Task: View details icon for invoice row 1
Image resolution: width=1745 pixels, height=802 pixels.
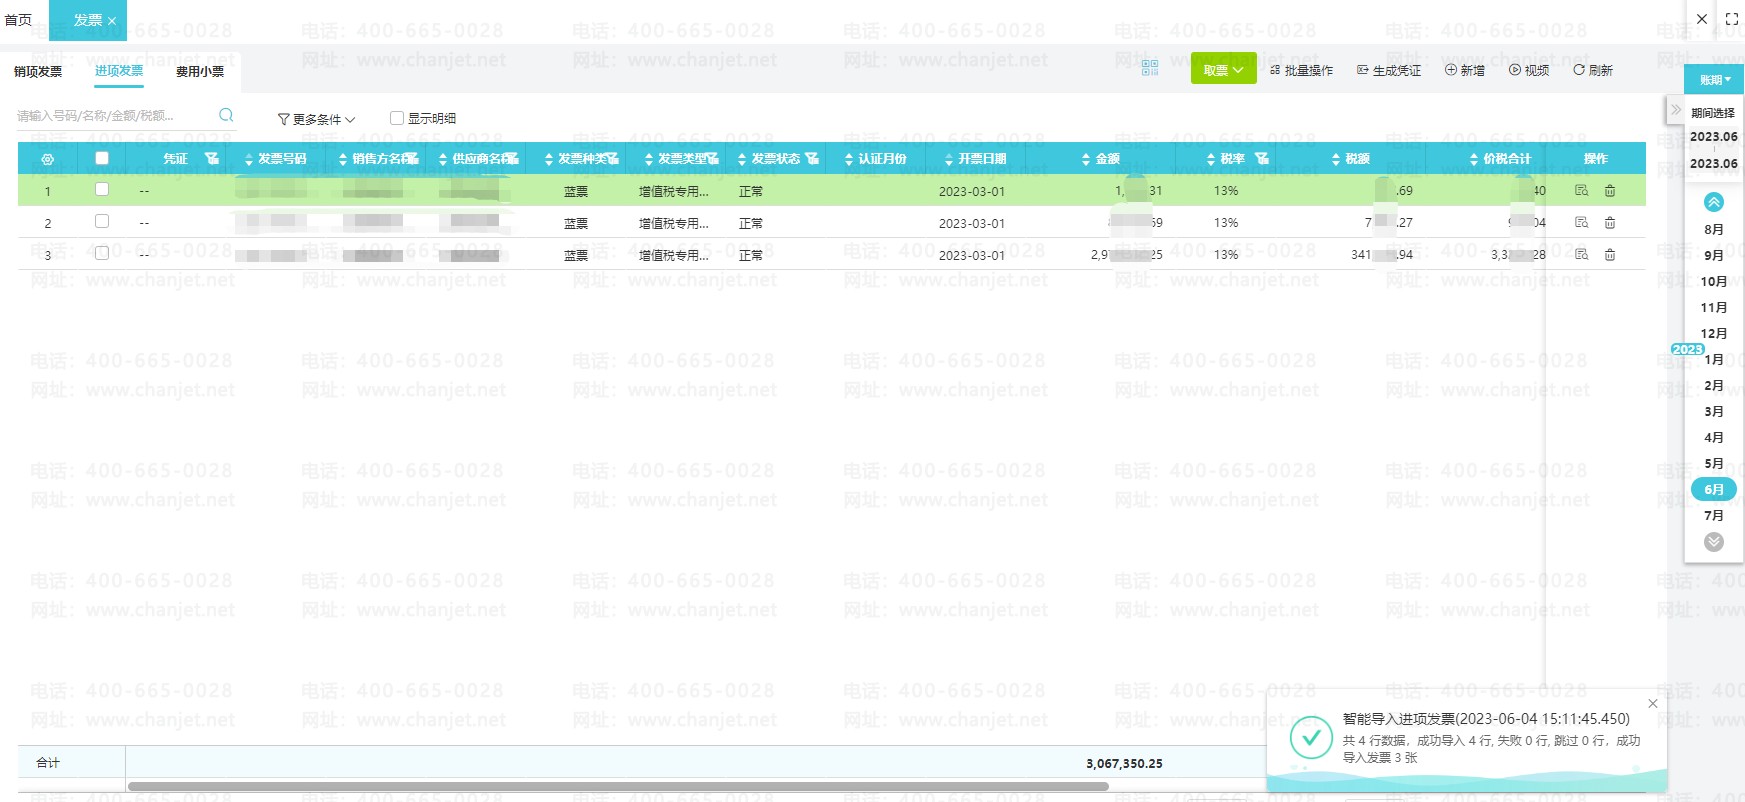Action: pyautogui.click(x=1581, y=190)
